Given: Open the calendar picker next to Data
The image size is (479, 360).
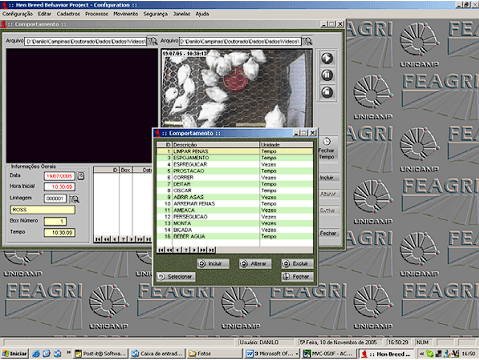Looking at the screenshot, I should click(x=81, y=176).
